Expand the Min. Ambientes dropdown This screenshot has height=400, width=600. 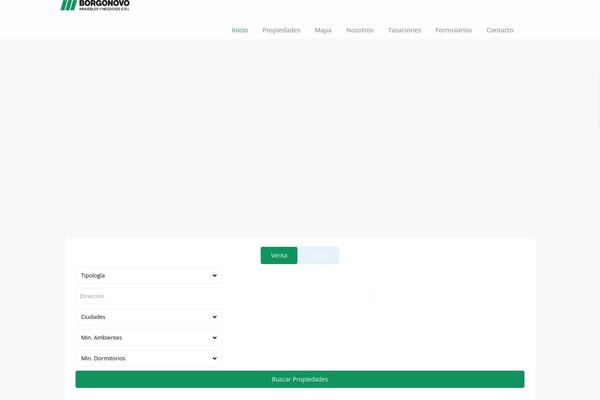tap(149, 338)
